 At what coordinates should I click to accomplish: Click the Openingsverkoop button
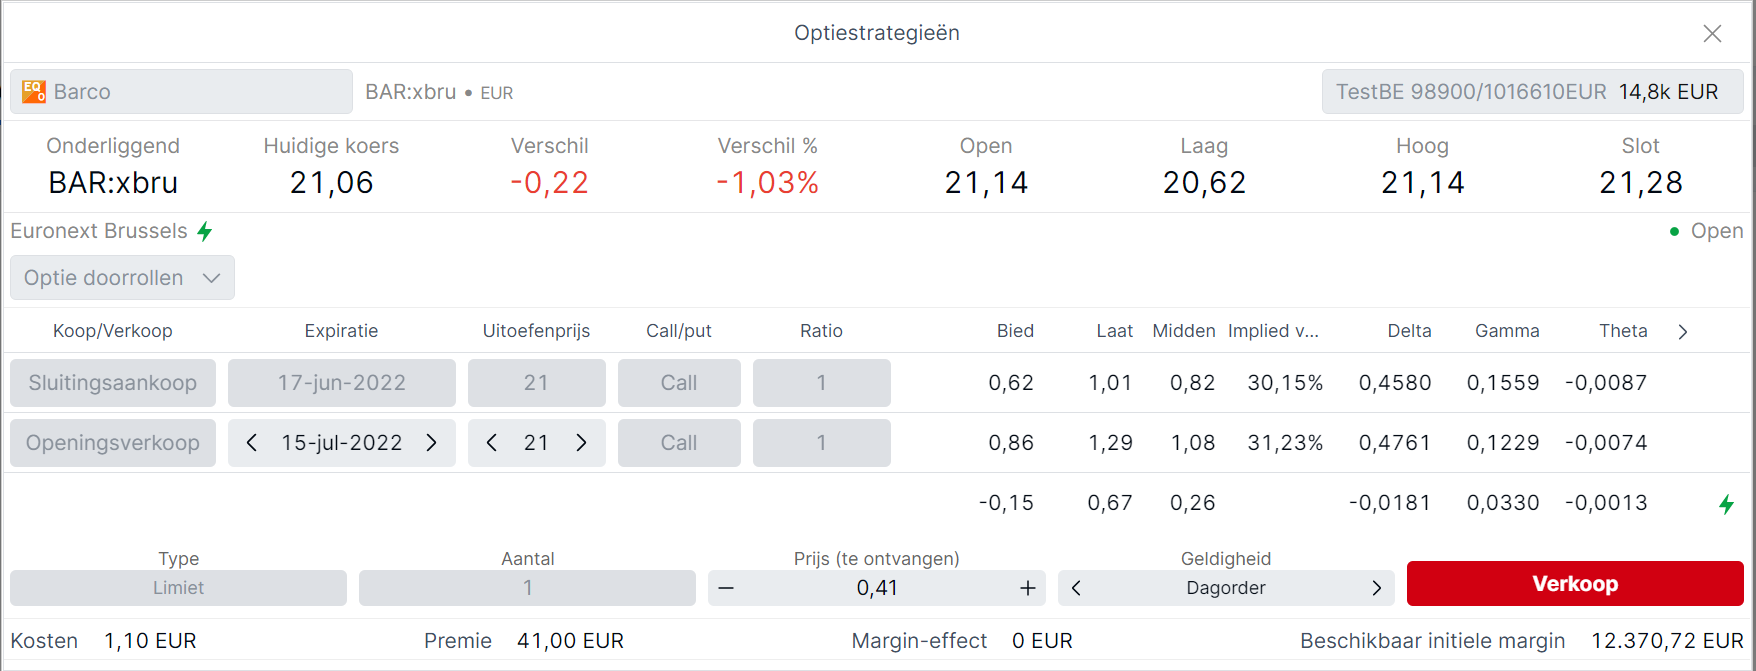point(113,443)
